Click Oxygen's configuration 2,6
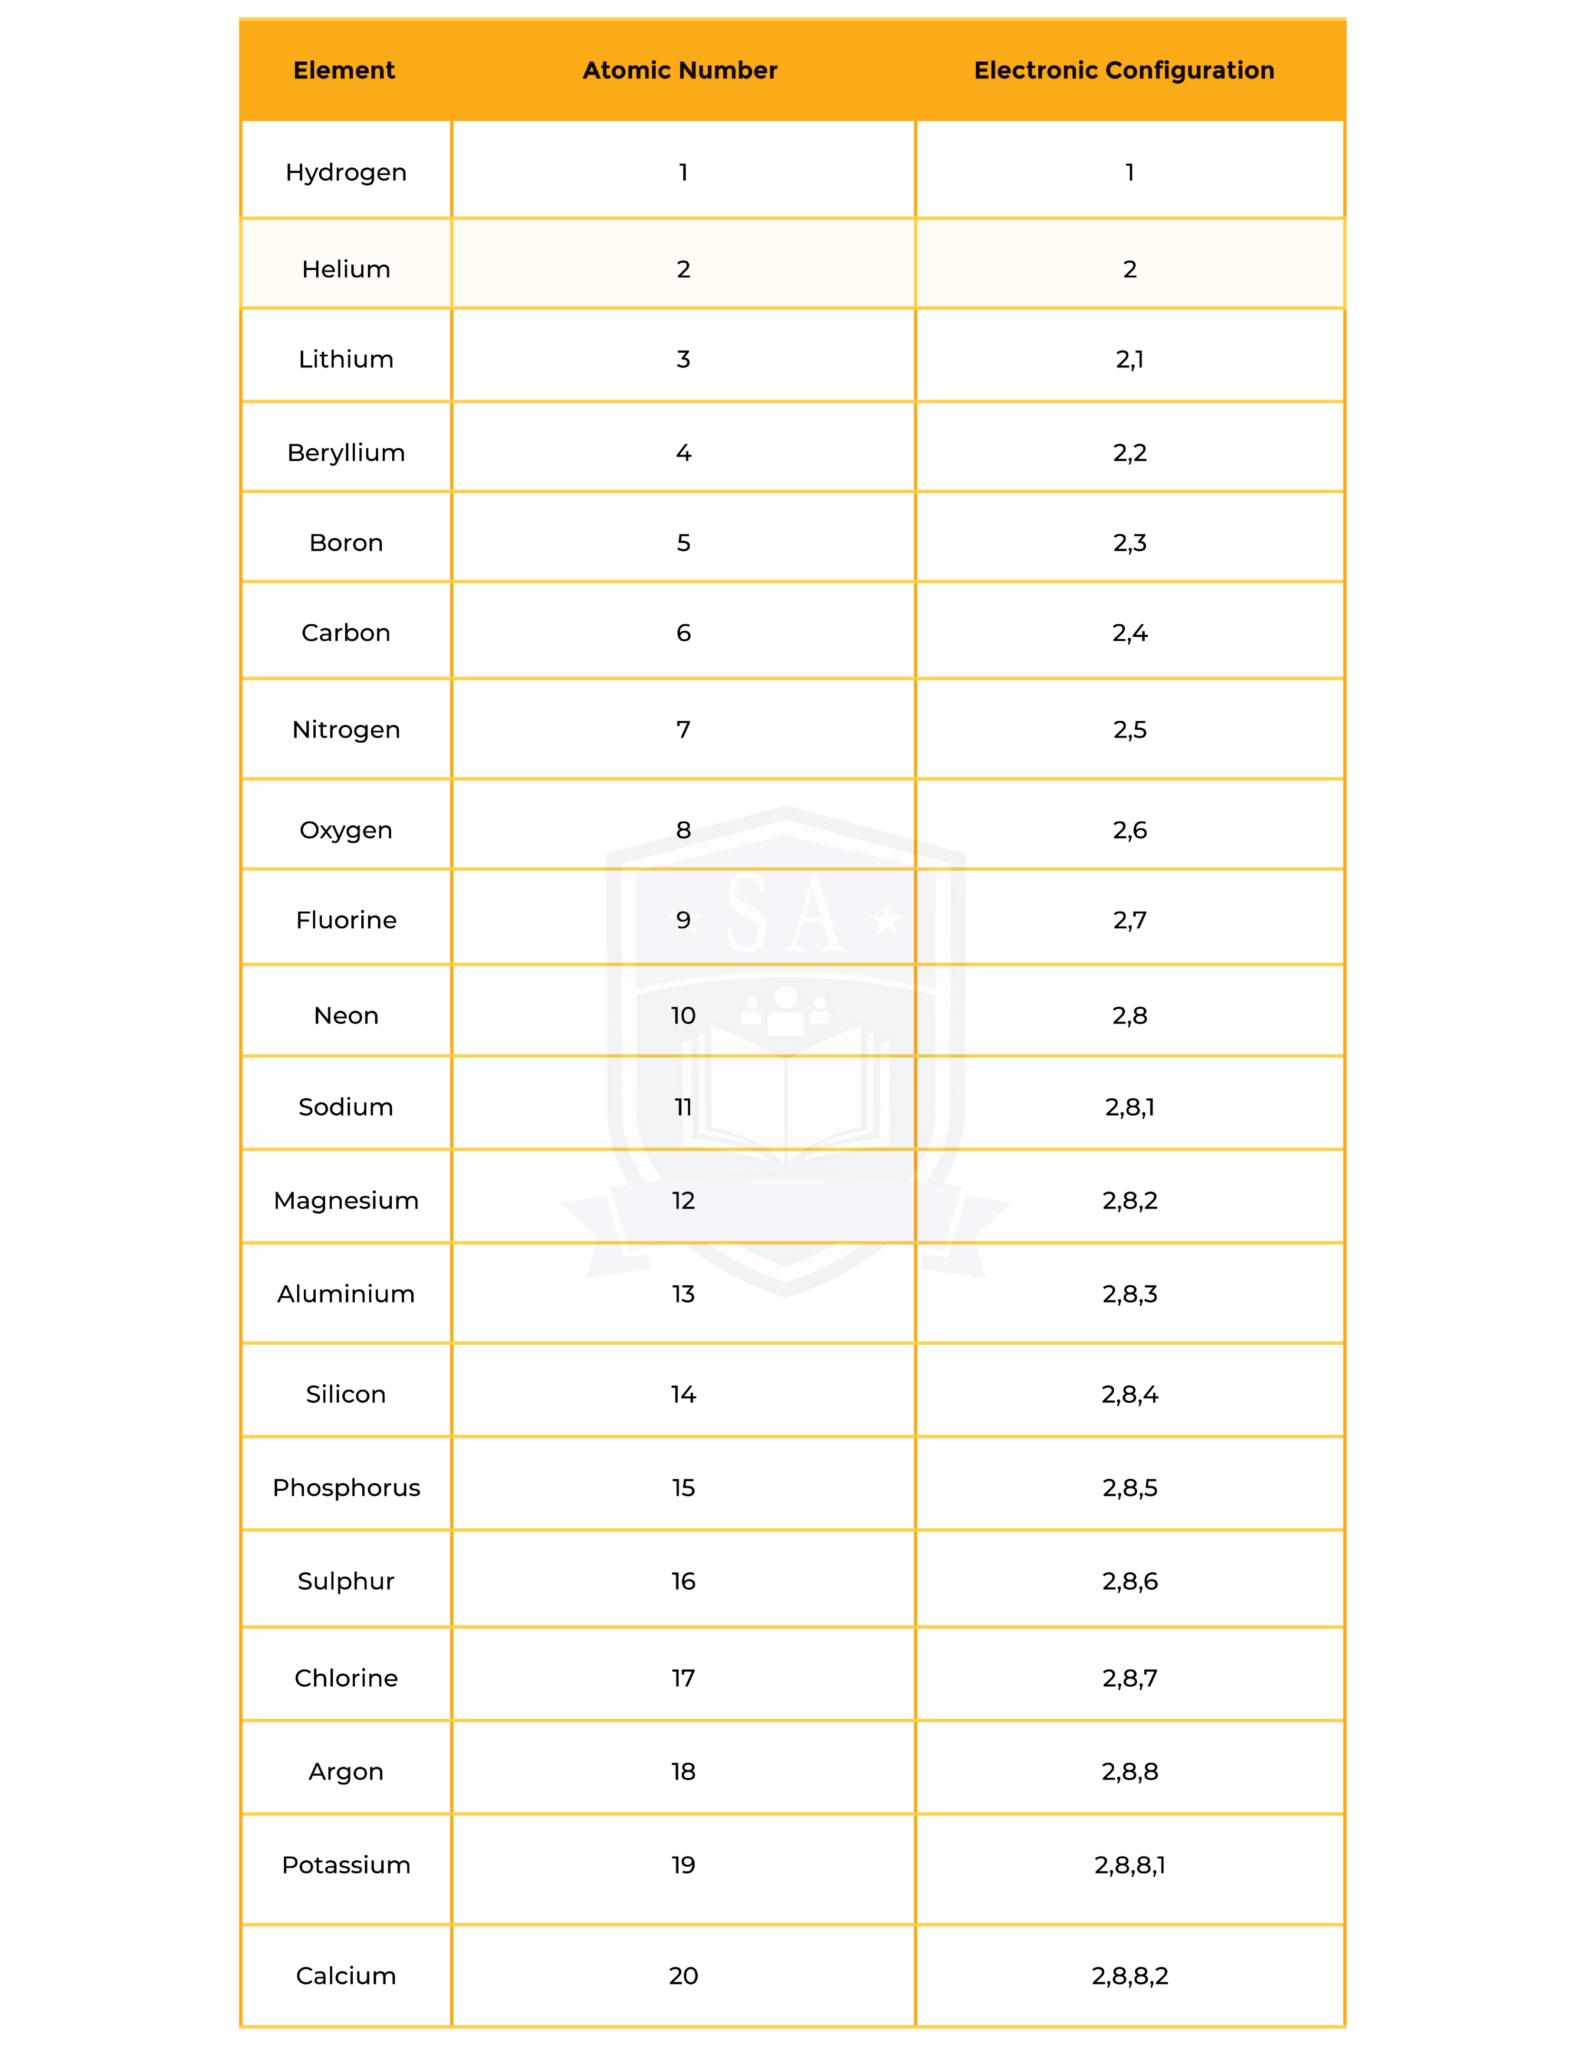Screen dimensions: 1585x2048 coord(1130,830)
